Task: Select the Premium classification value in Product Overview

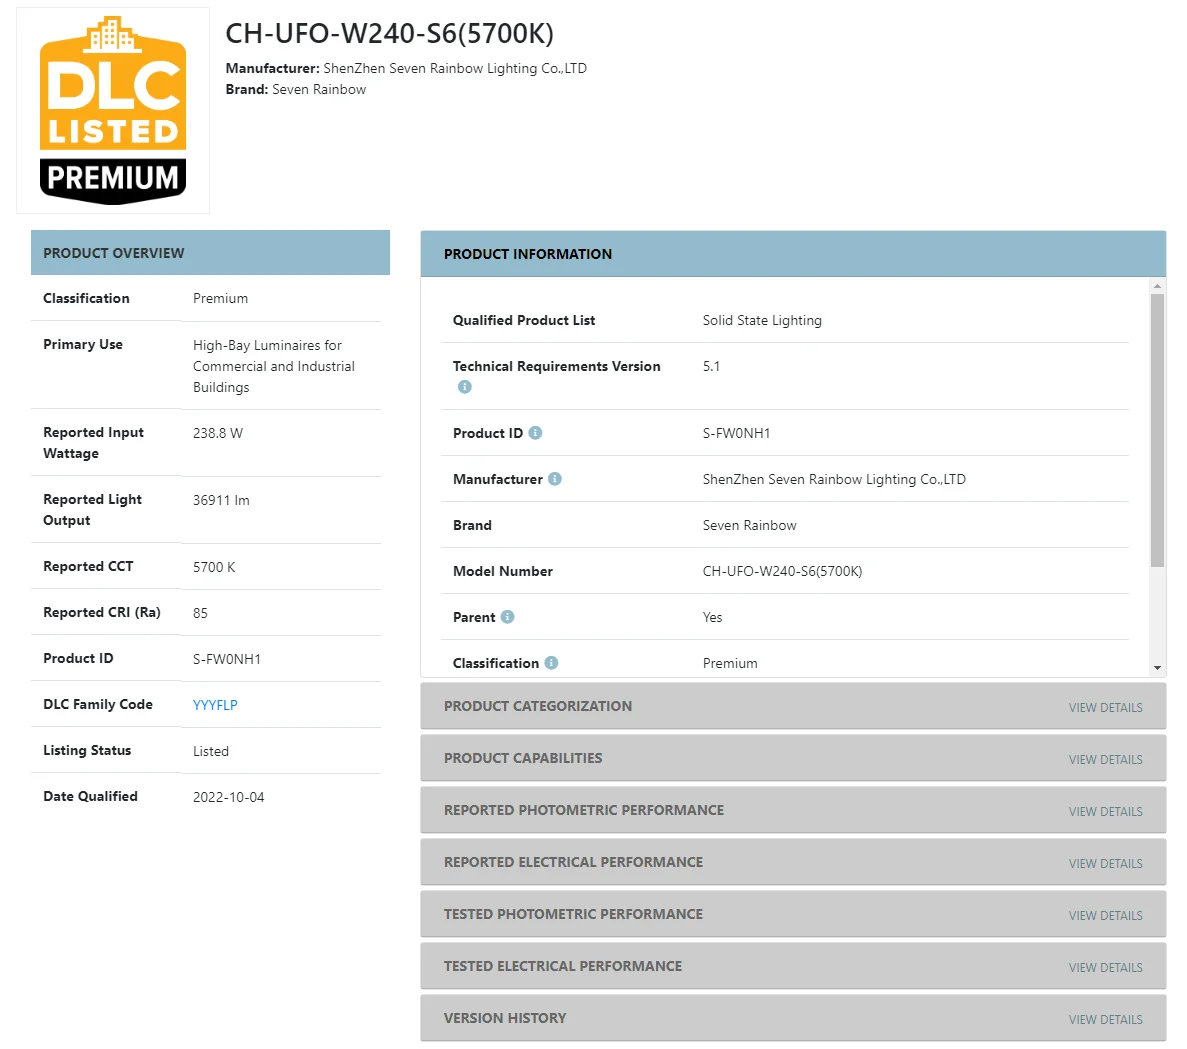Action: coord(220,299)
